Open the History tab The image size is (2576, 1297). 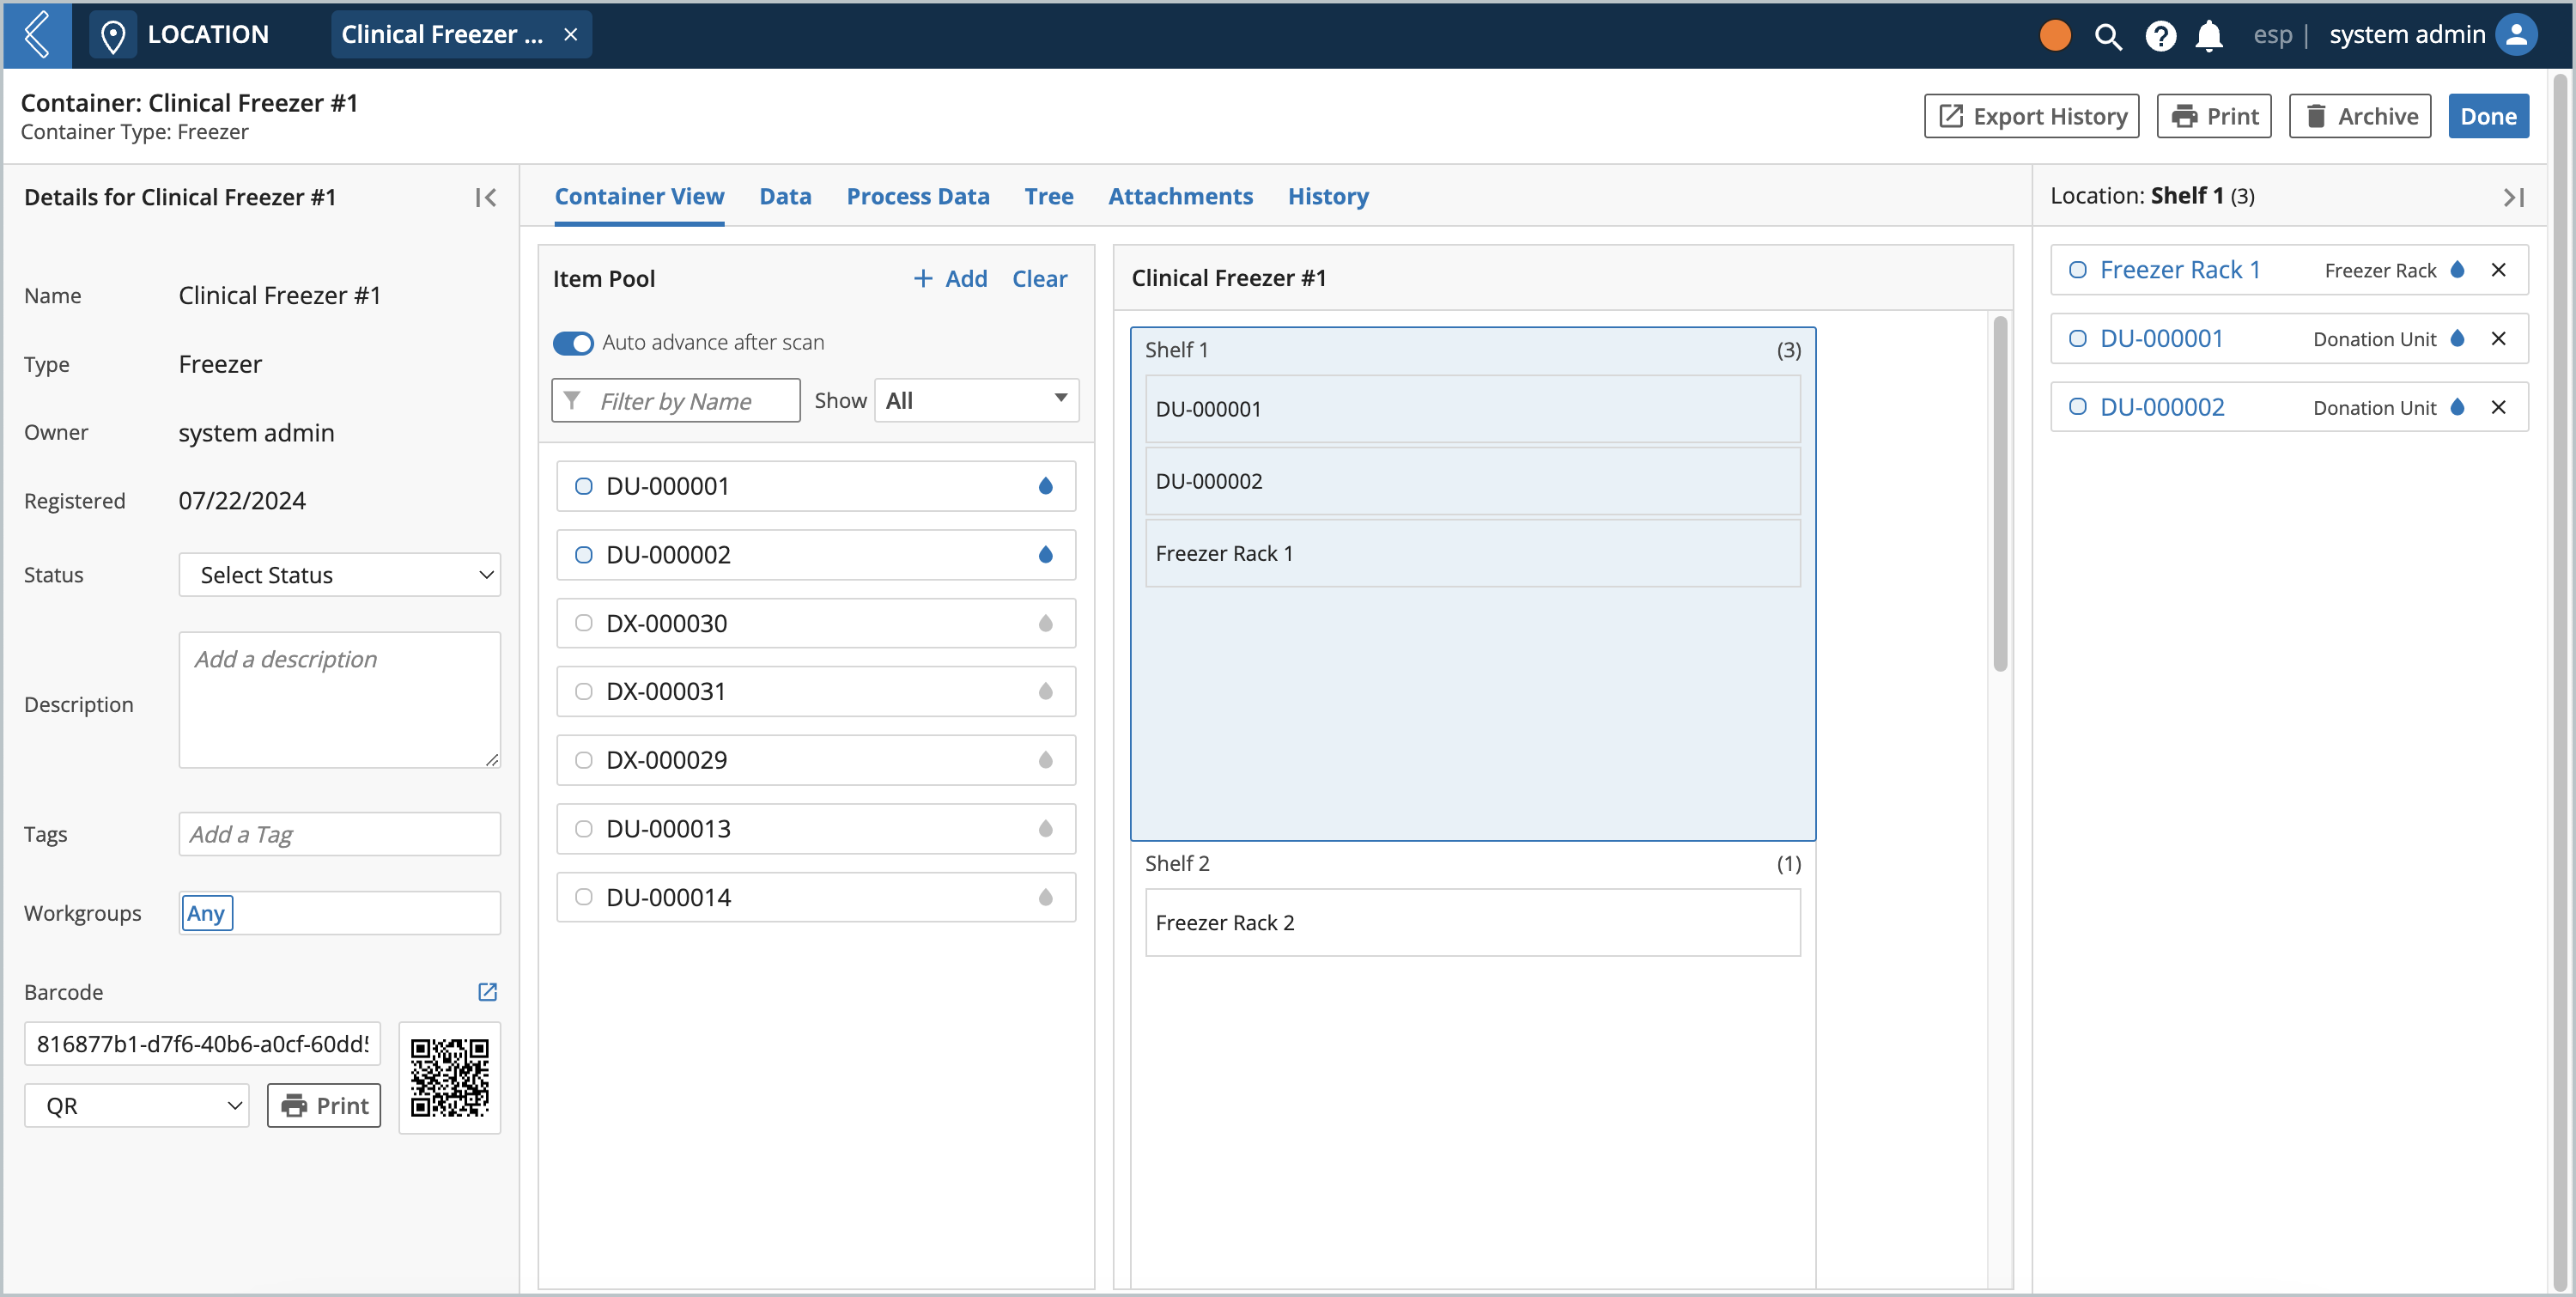pos(1328,196)
